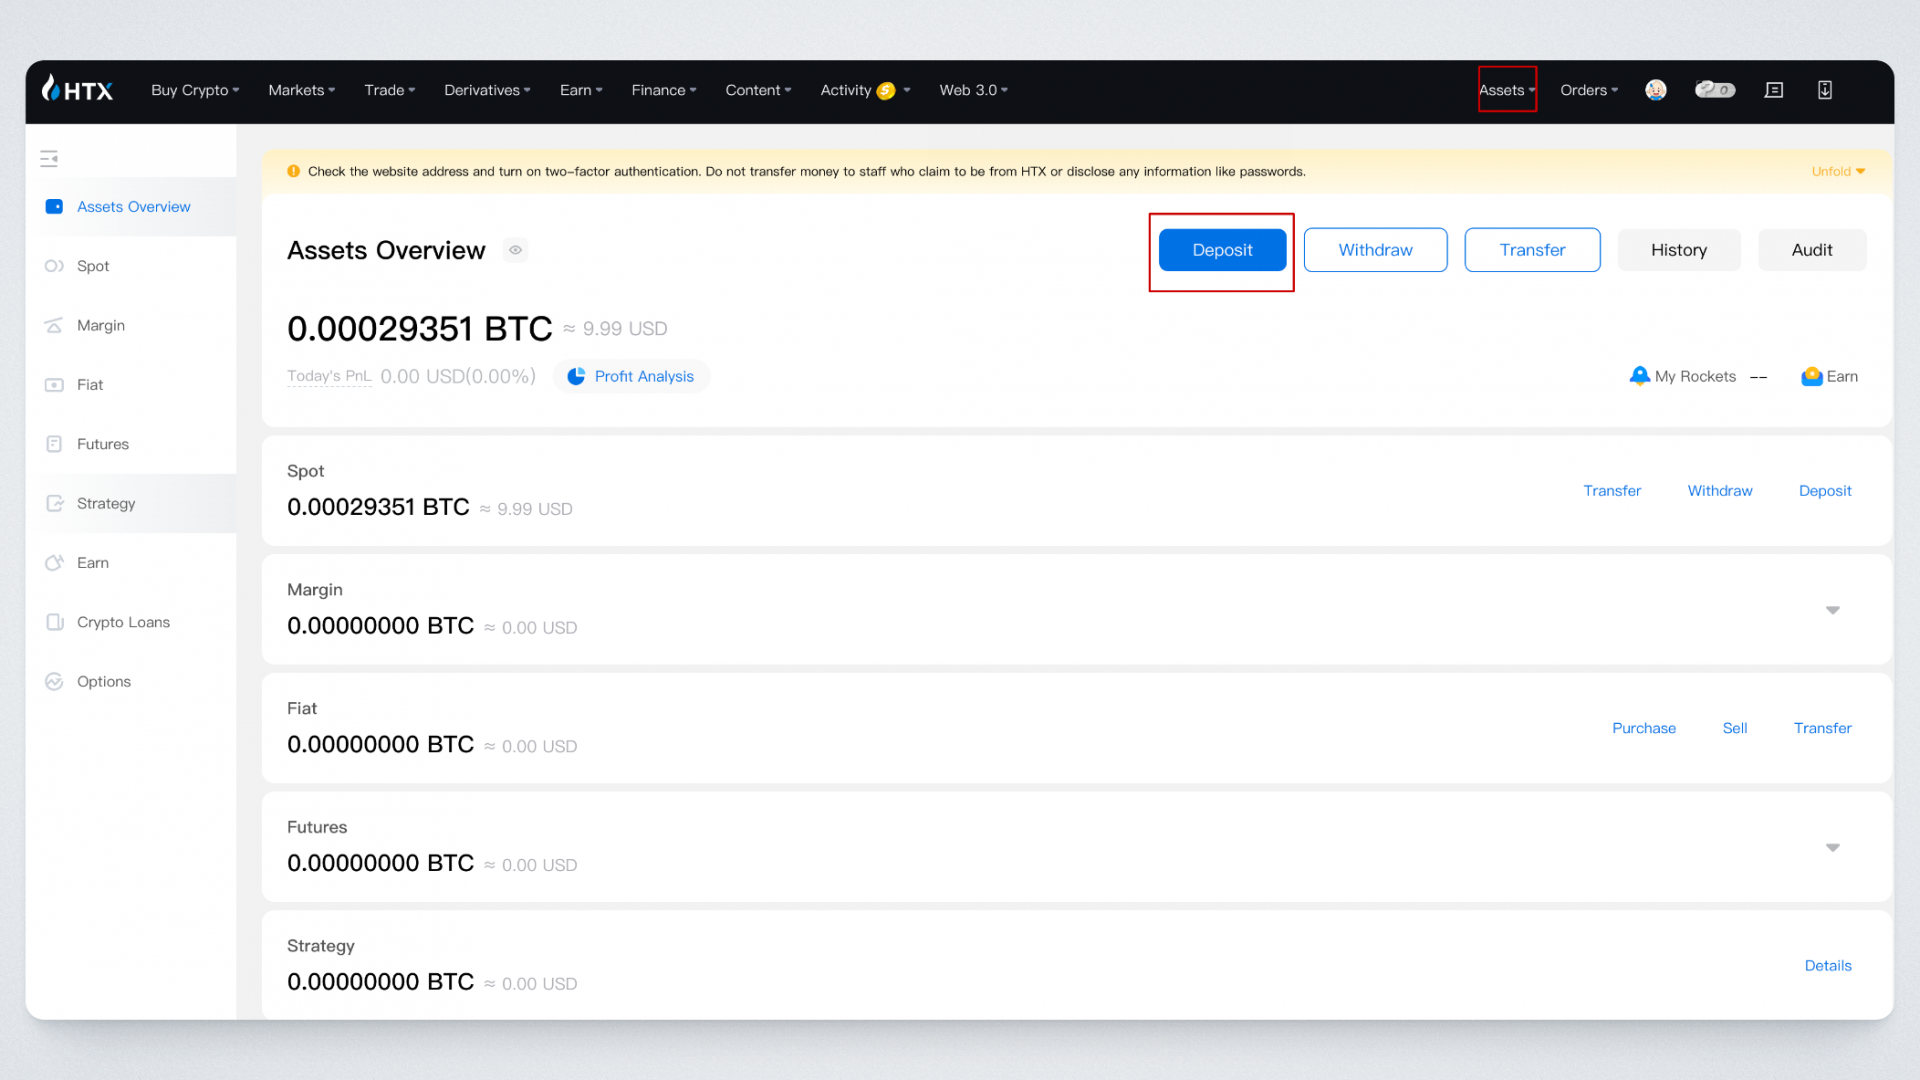Viewport: 1920px width, 1080px height.
Task: Collapse the sidebar with the menu icon
Action: point(49,158)
